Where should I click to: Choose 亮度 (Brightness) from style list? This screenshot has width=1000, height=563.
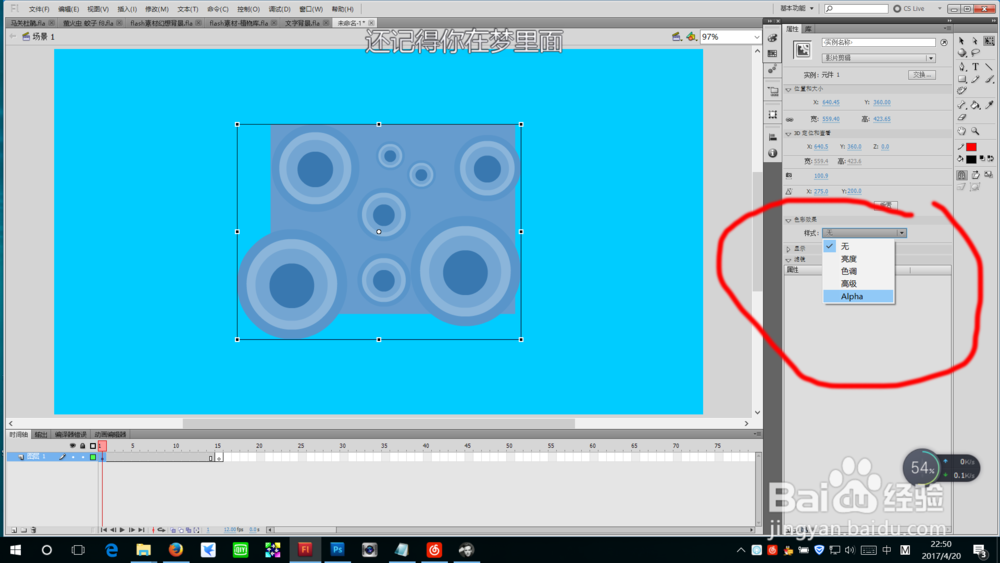pos(858,259)
